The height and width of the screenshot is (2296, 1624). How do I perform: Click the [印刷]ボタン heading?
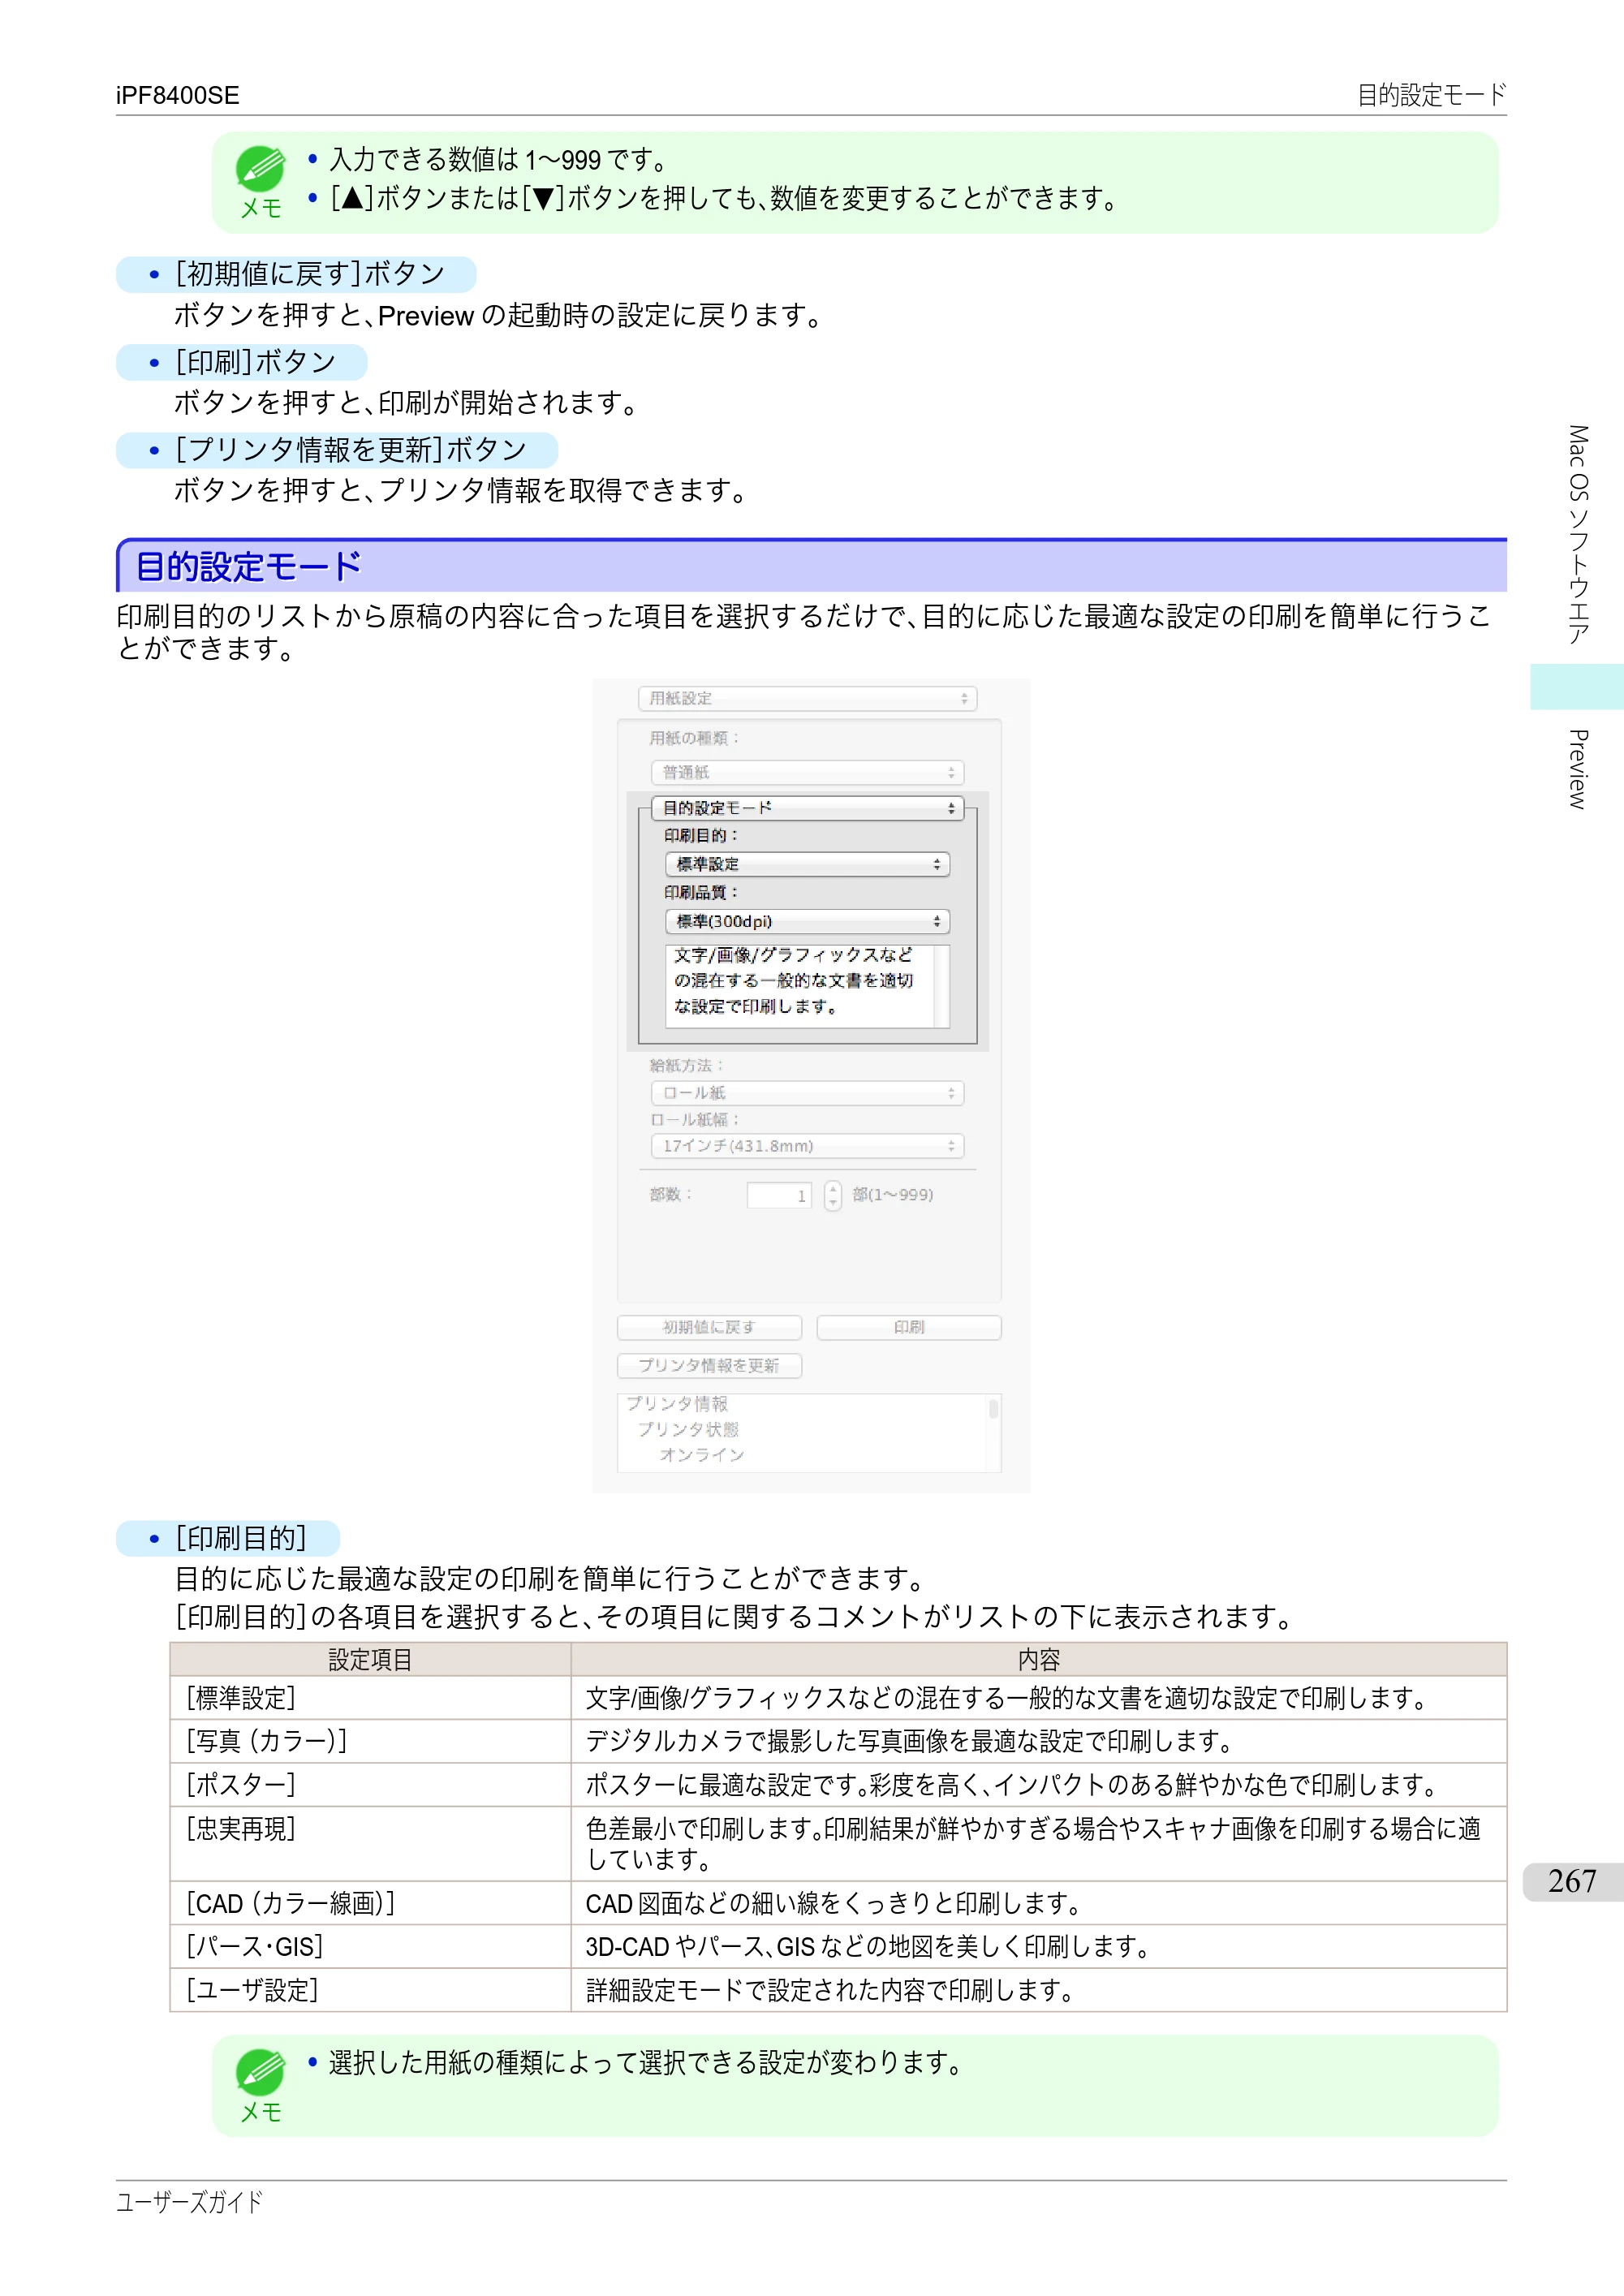click(x=255, y=362)
